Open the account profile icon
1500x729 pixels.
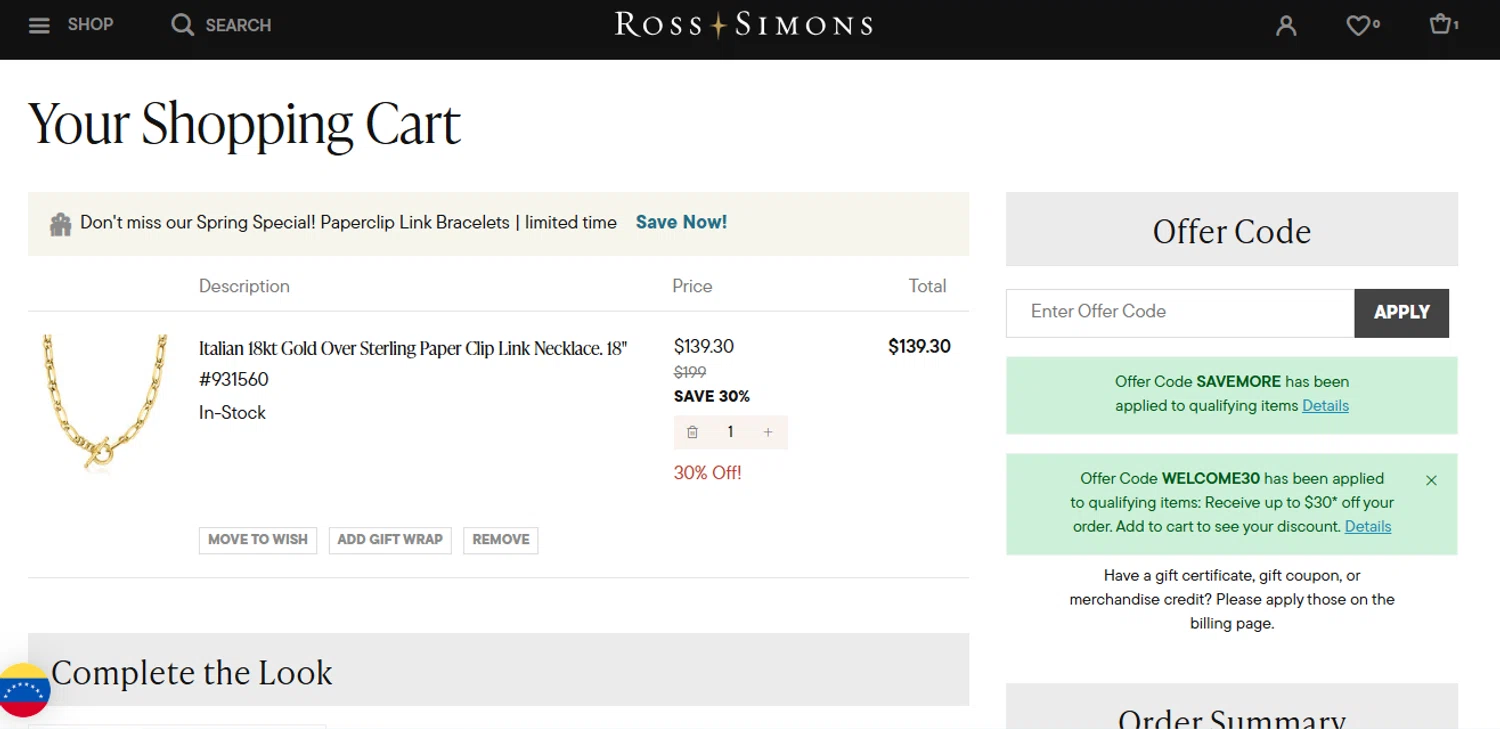(1286, 26)
